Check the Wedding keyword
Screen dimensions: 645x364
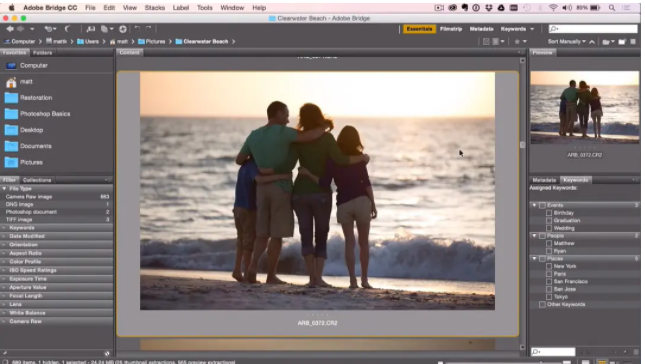pos(549,228)
